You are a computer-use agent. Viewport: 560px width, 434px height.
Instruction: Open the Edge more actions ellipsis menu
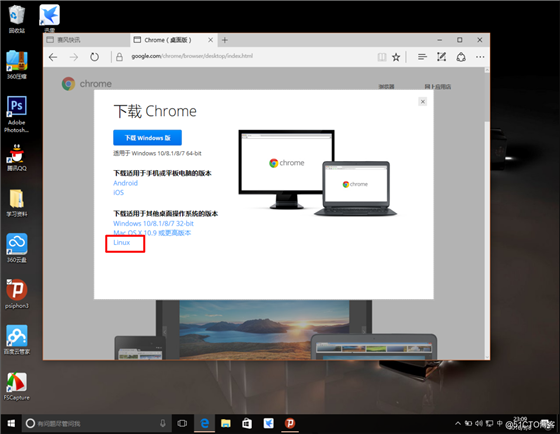pos(480,57)
